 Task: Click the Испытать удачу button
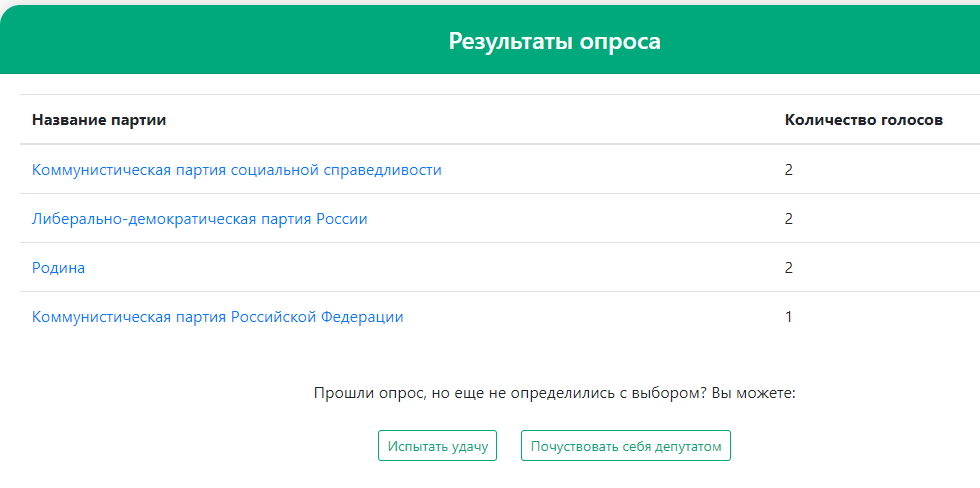point(438,446)
